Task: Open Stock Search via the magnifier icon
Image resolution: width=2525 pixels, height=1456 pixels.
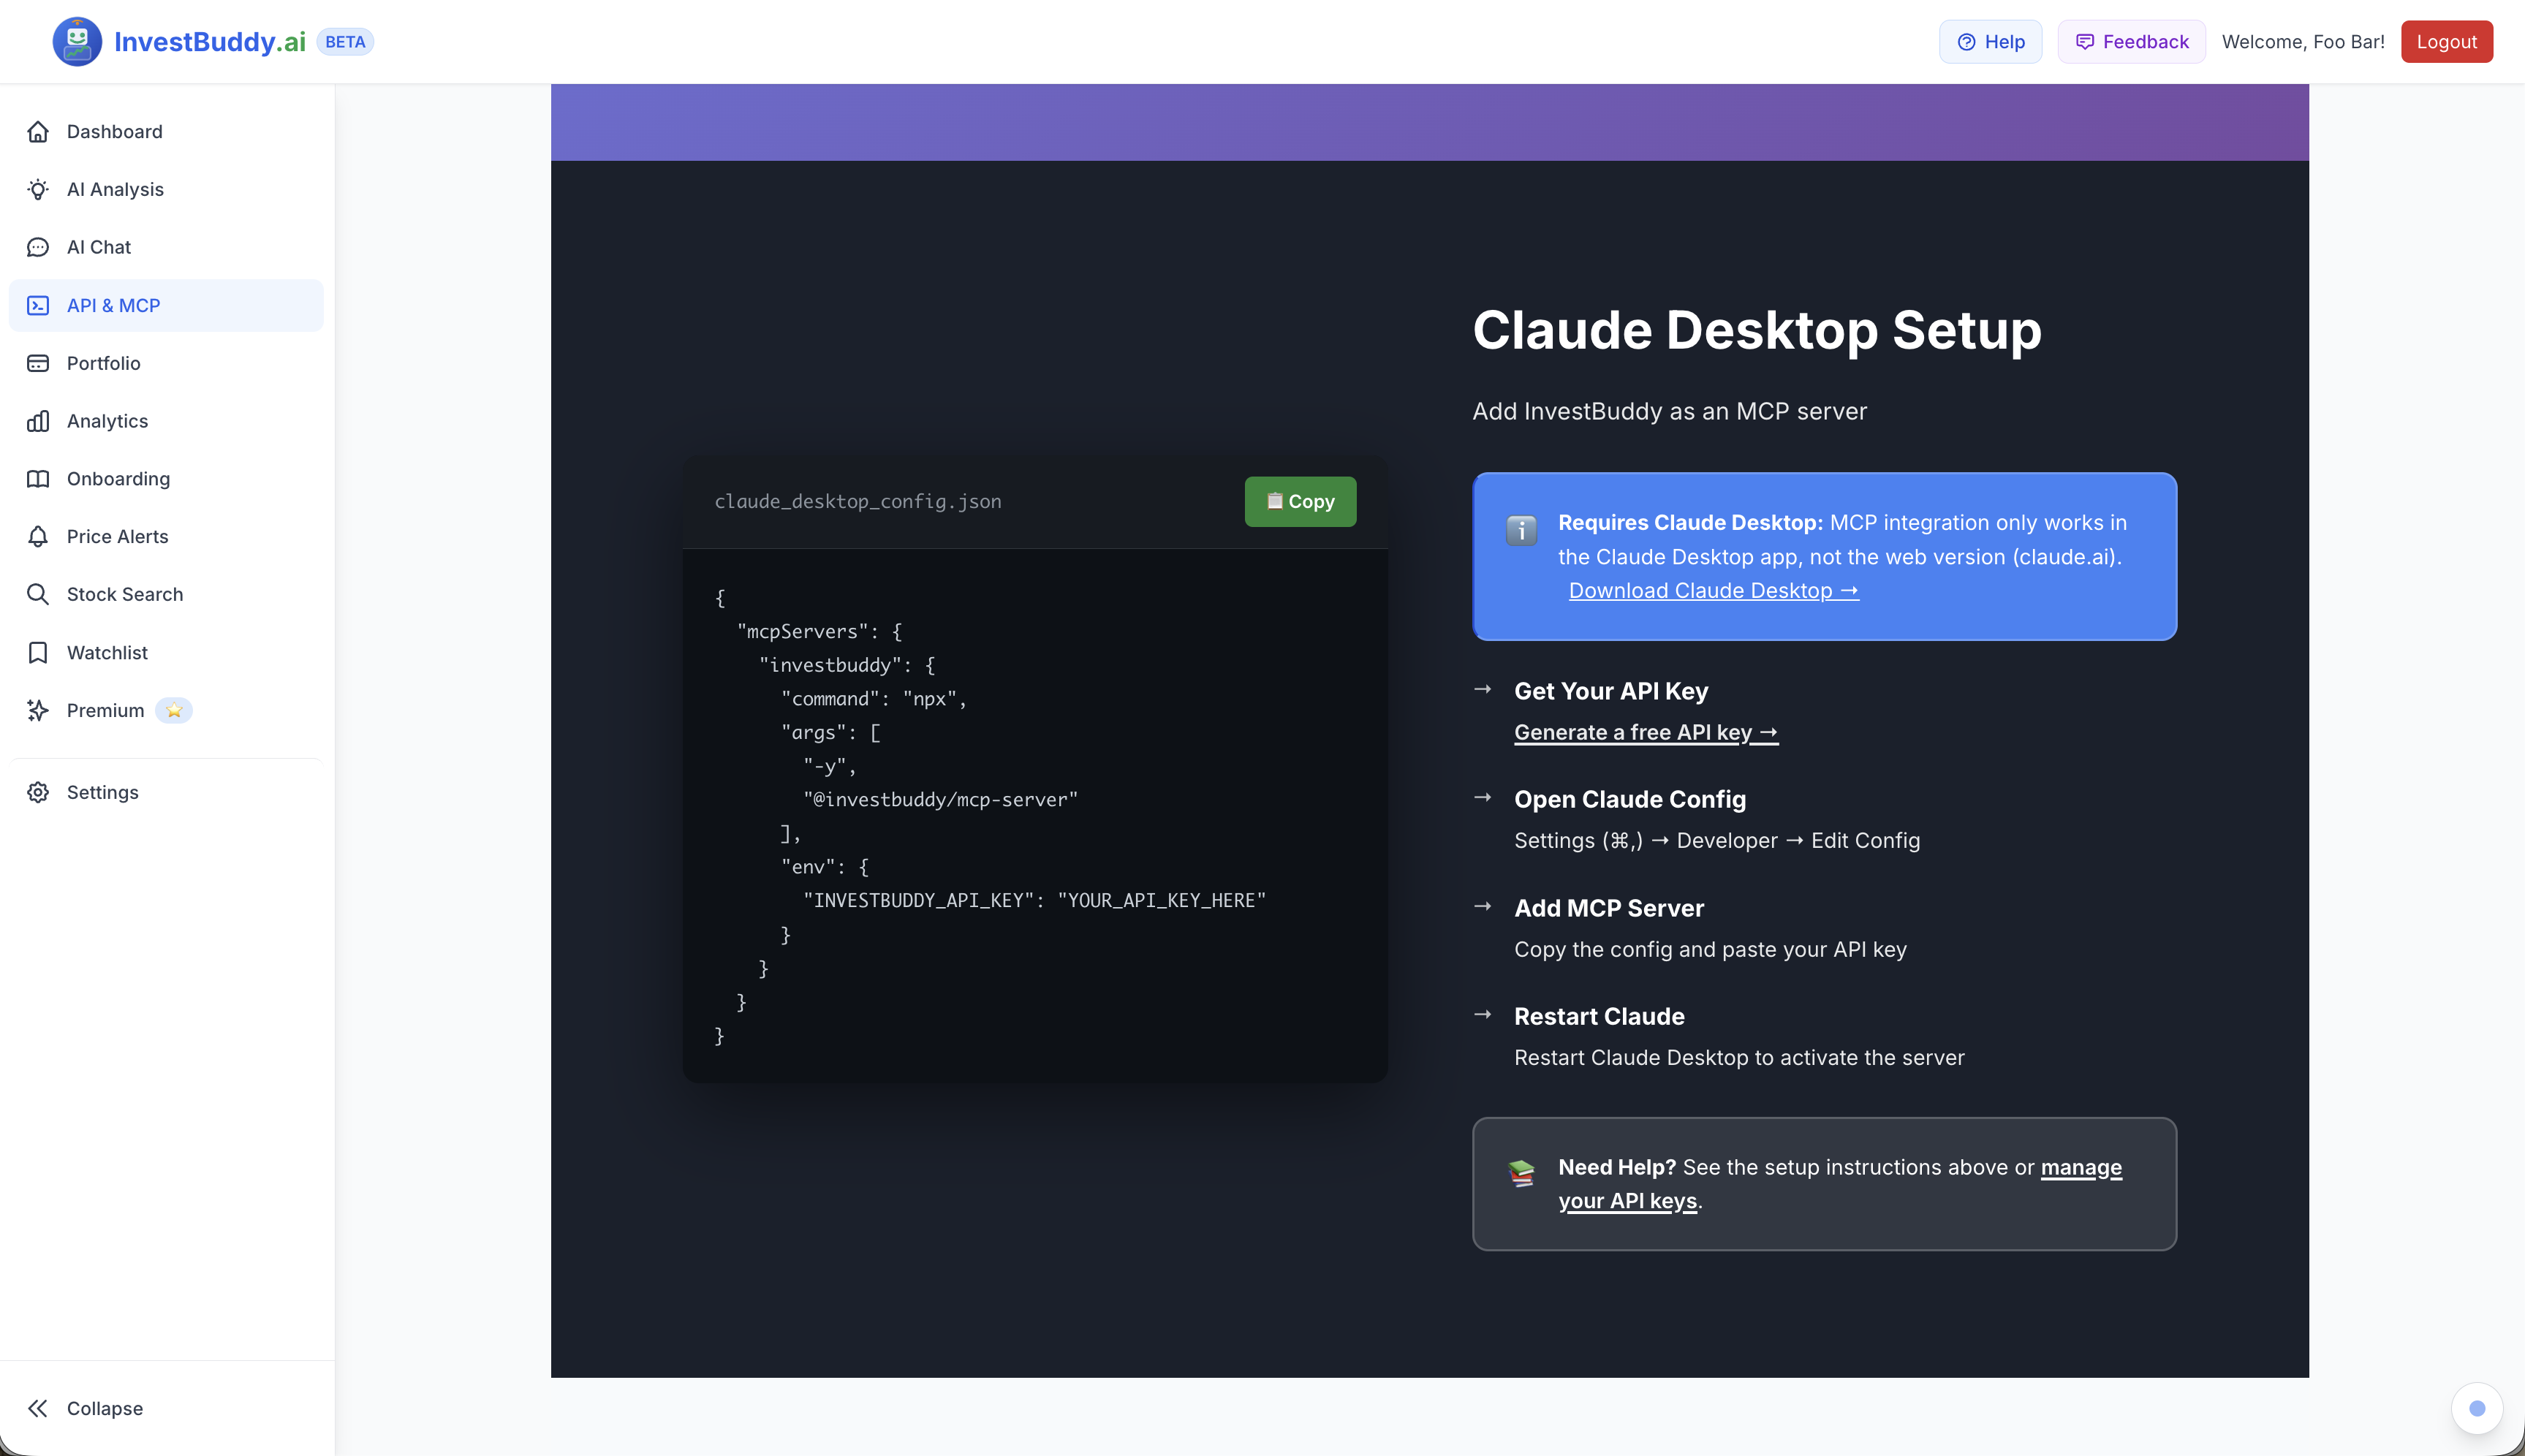Action: pos(38,595)
